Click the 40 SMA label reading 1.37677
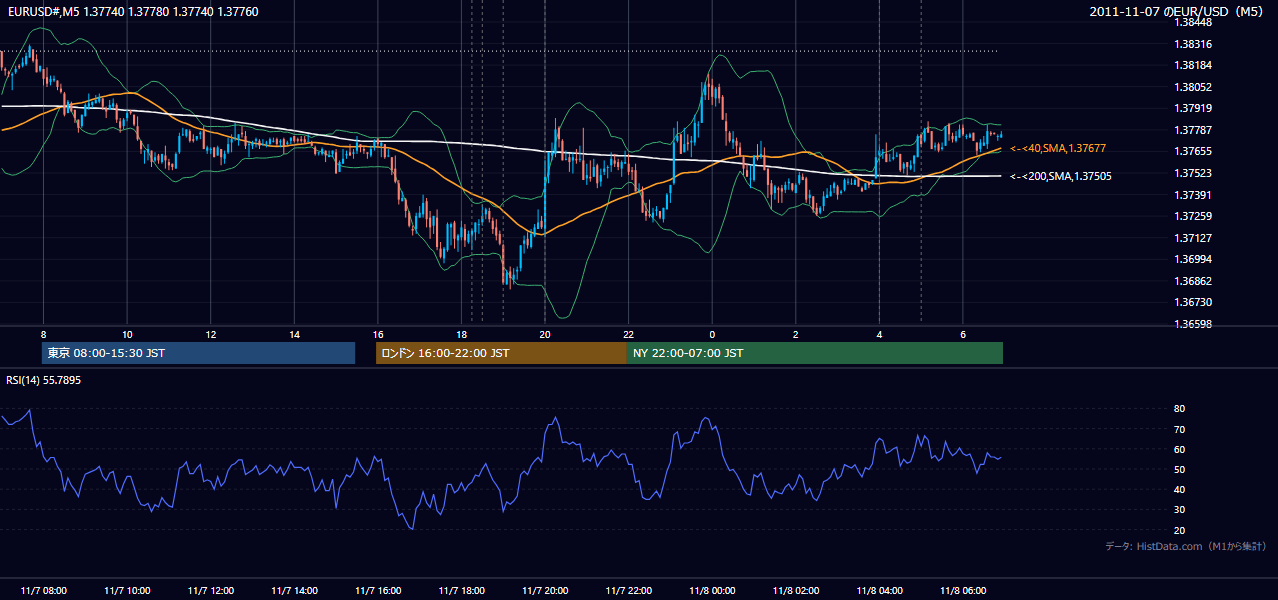The height and width of the screenshot is (600, 1278). (1057, 148)
